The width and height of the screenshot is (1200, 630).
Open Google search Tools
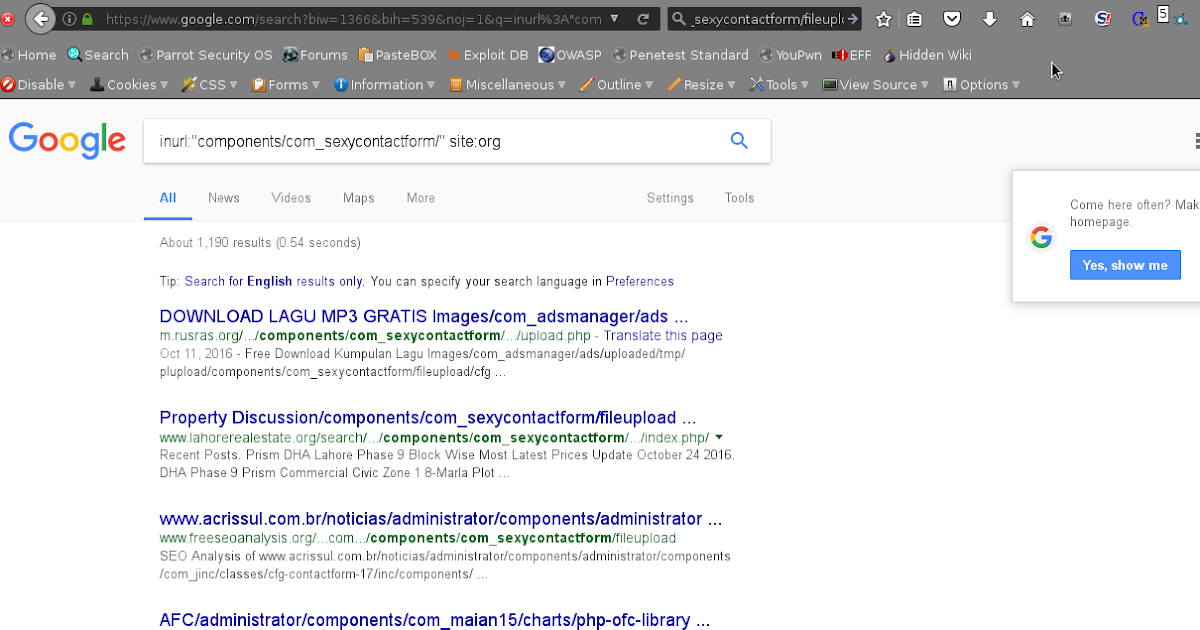click(739, 198)
